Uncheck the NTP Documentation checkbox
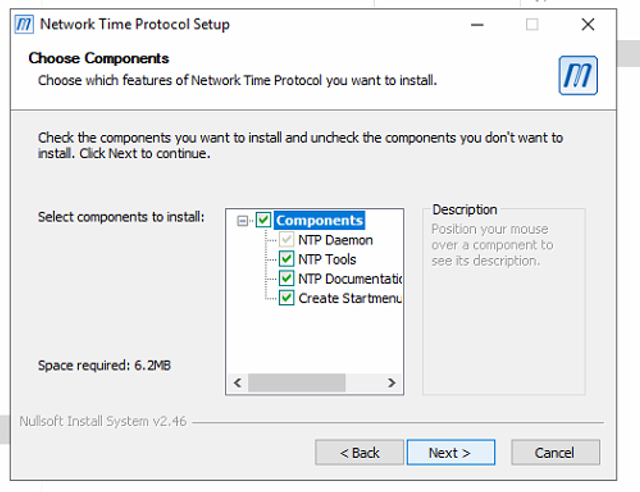Screen dimensions: 640x492 [x=287, y=279]
